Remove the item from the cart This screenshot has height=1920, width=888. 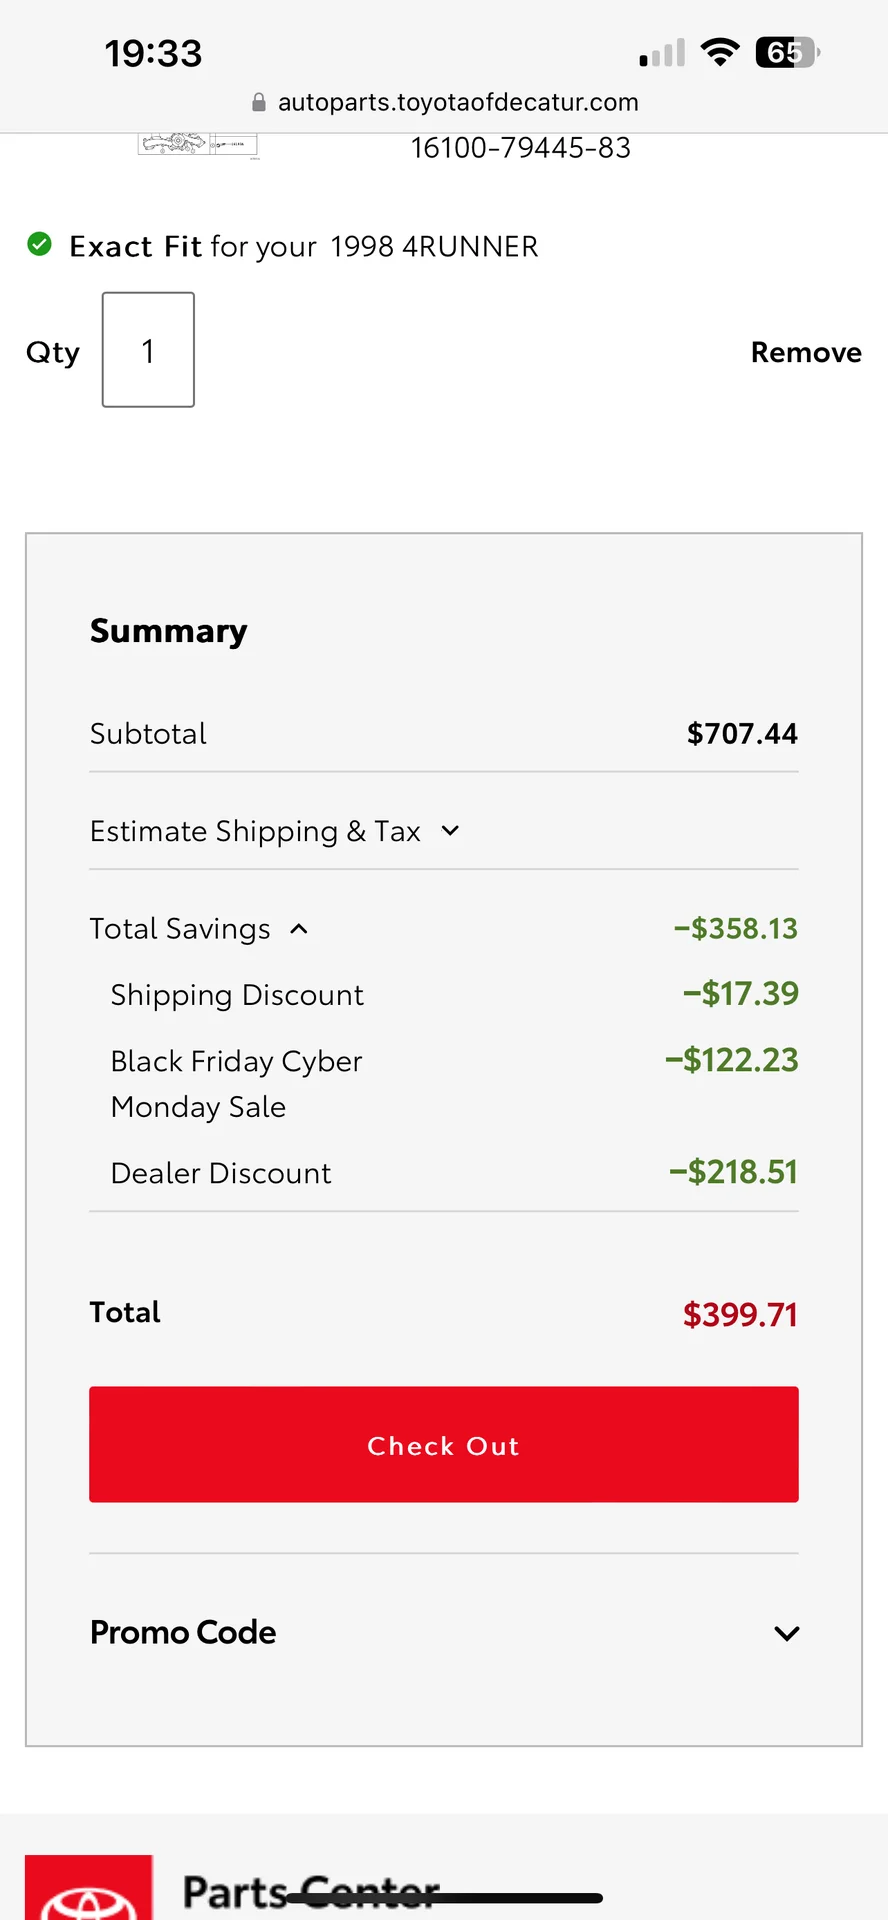click(805, 352)
